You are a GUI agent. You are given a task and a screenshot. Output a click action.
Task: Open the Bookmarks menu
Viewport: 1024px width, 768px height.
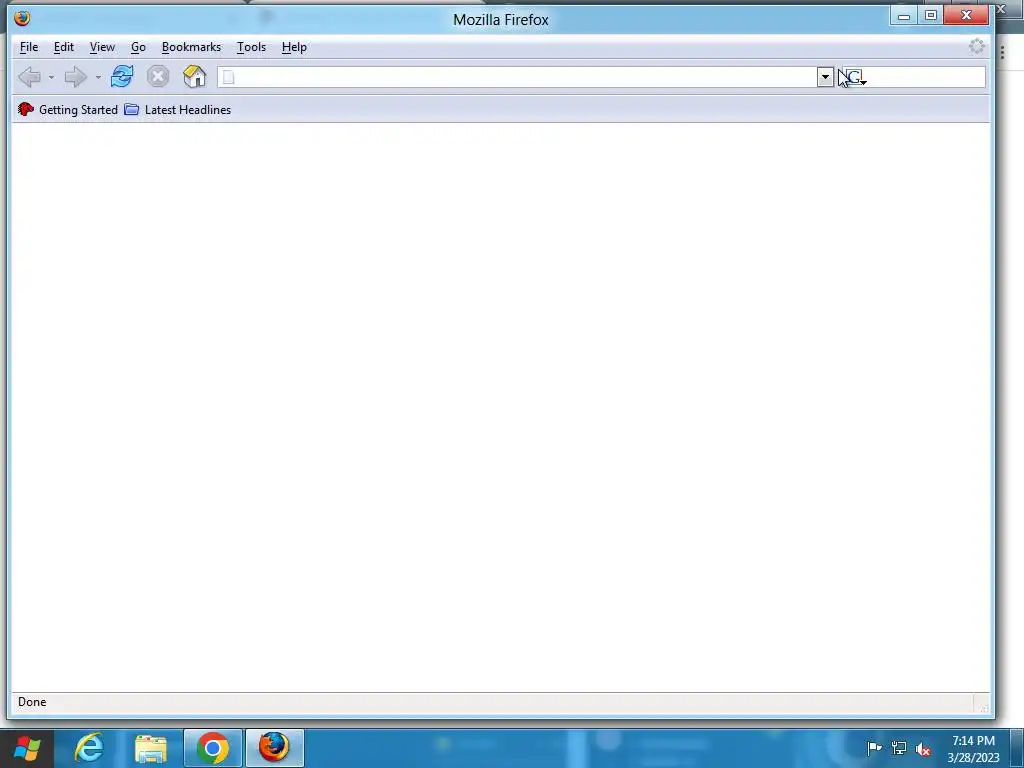[x=191, y=47]
